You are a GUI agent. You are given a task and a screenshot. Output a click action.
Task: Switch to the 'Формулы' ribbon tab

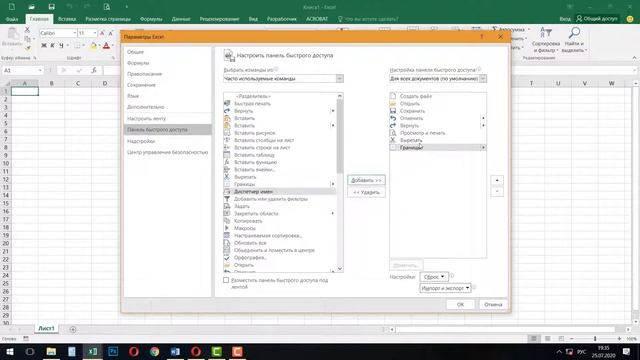[x=151, y=19]
